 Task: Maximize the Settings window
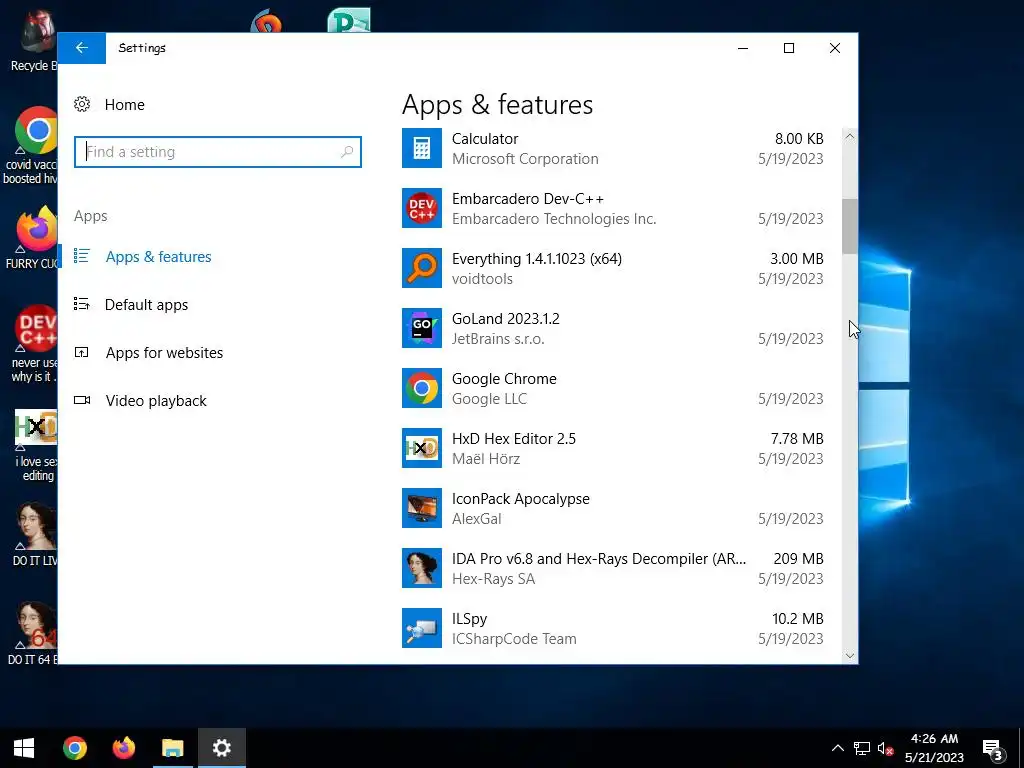point(789,48)
